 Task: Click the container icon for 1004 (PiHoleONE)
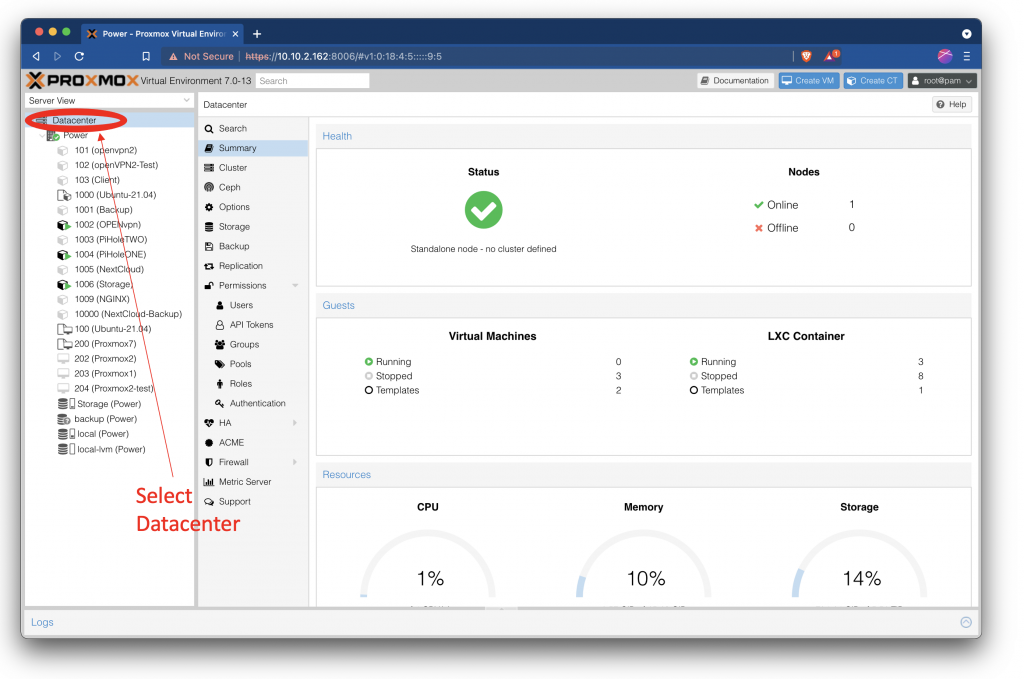(x=63, y=255)
